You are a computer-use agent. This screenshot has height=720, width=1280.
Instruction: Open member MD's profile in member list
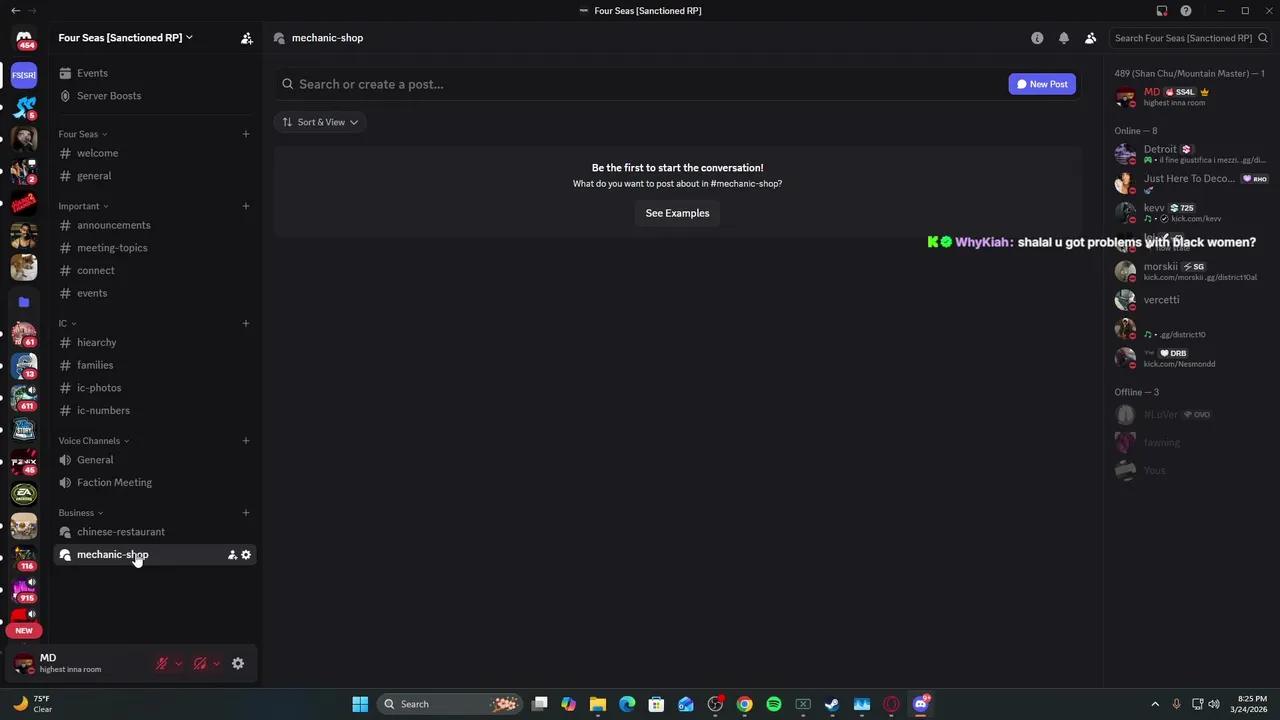tap(1190, 97)
